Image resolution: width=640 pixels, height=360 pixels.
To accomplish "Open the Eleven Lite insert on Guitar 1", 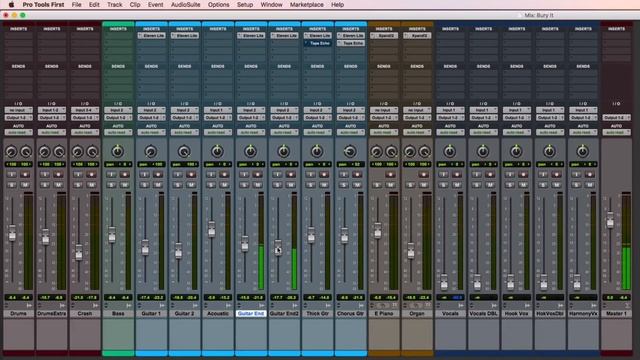I will pos(151,36).
